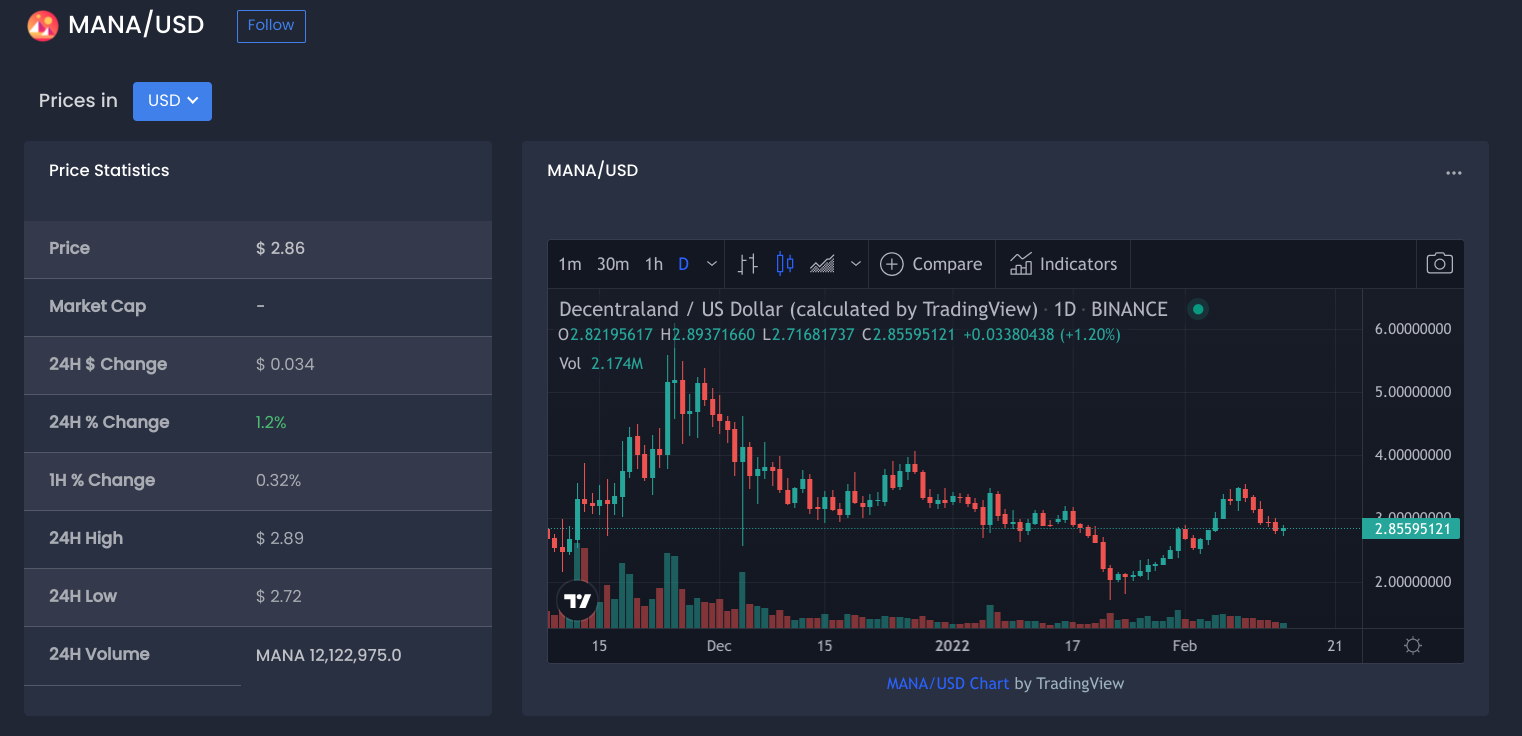Select the 1m chart interval

point(569,264)
